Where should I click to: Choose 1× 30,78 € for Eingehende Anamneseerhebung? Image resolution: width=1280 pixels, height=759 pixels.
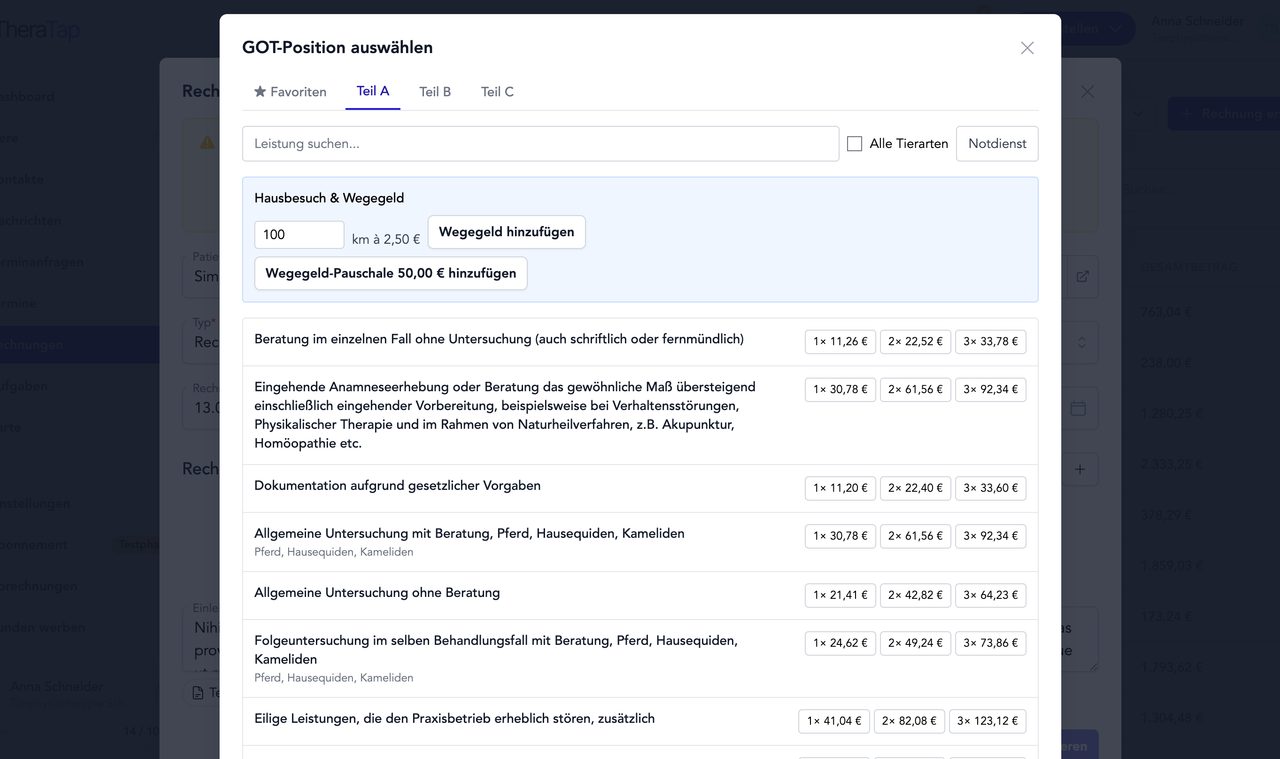(840, 390)
